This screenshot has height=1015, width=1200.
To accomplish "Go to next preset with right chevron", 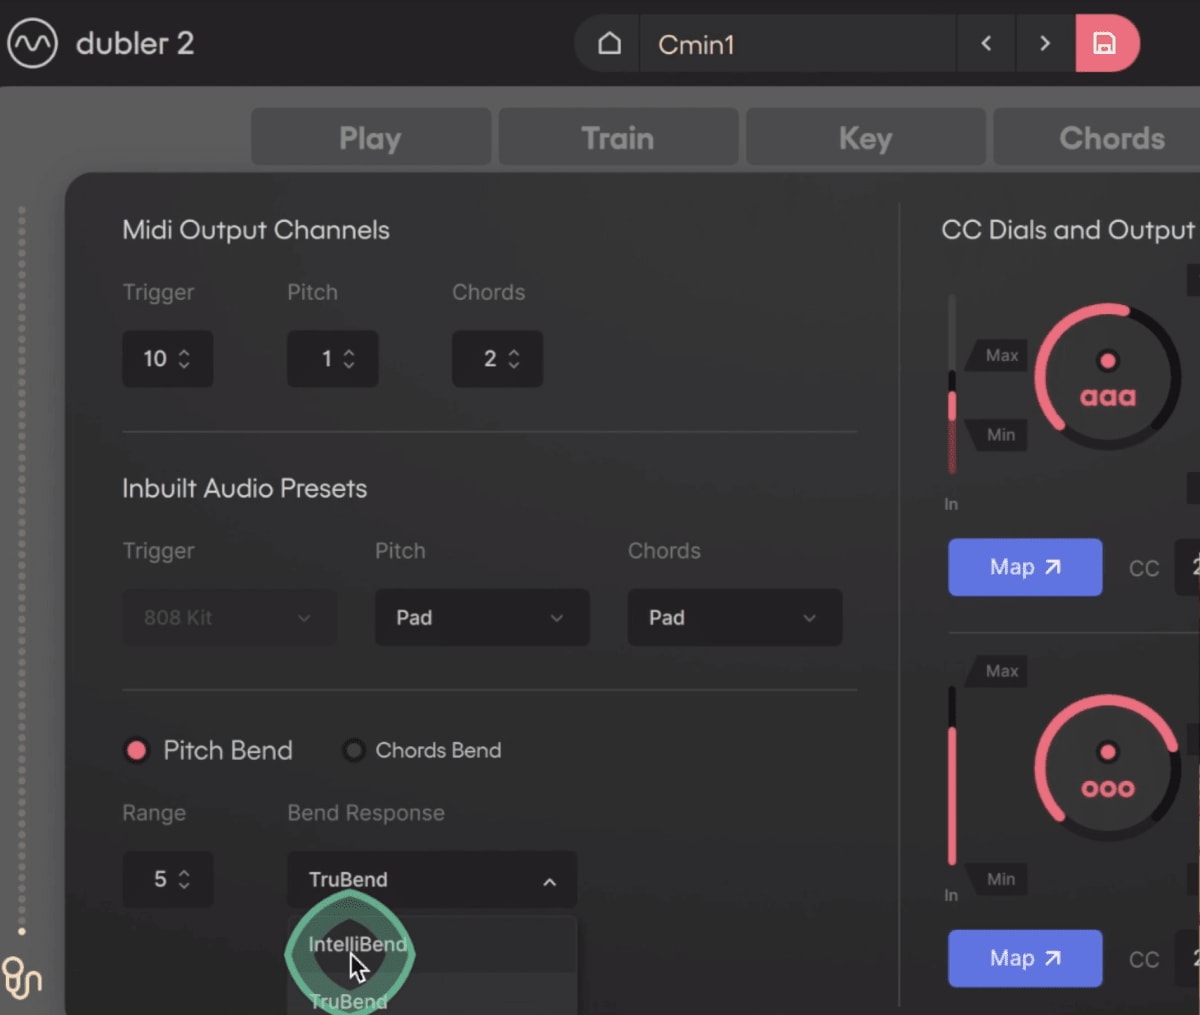I will click(x=1045, y=44).
